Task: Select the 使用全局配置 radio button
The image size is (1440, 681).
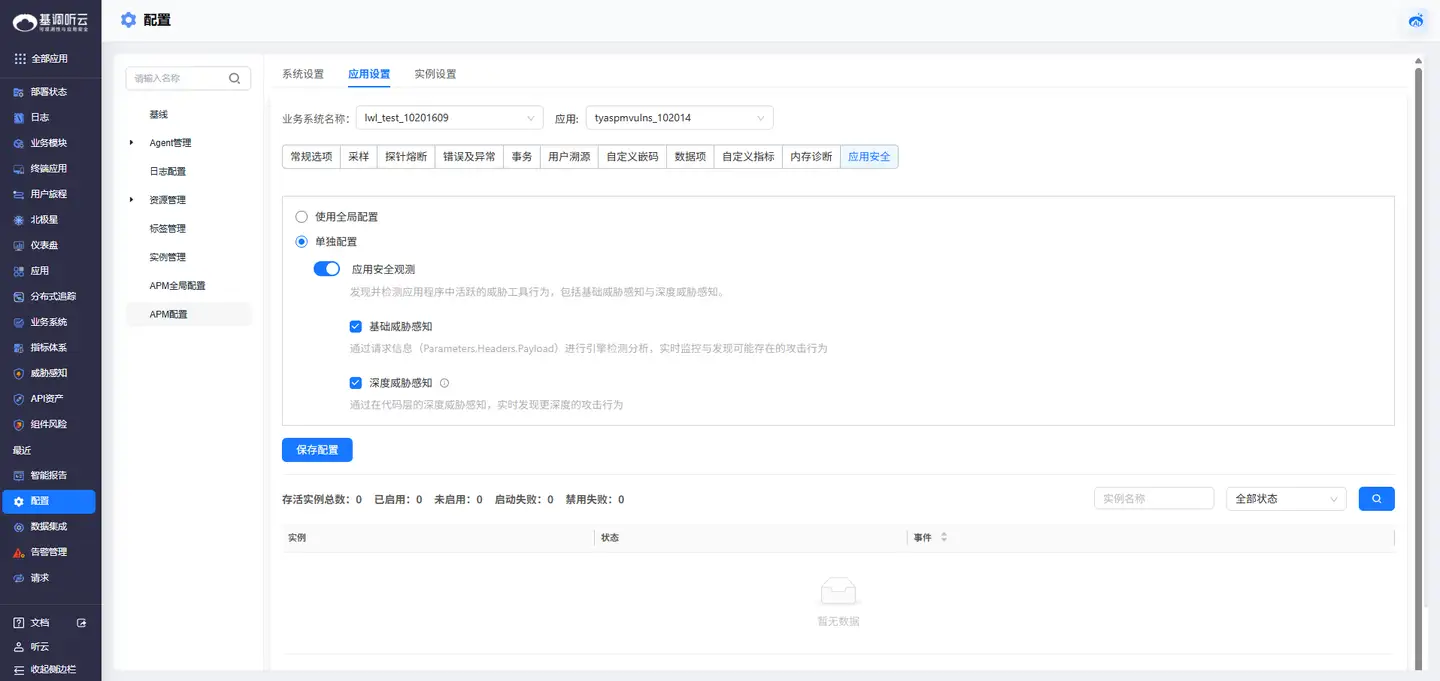Action: click(x=301, y=217)
